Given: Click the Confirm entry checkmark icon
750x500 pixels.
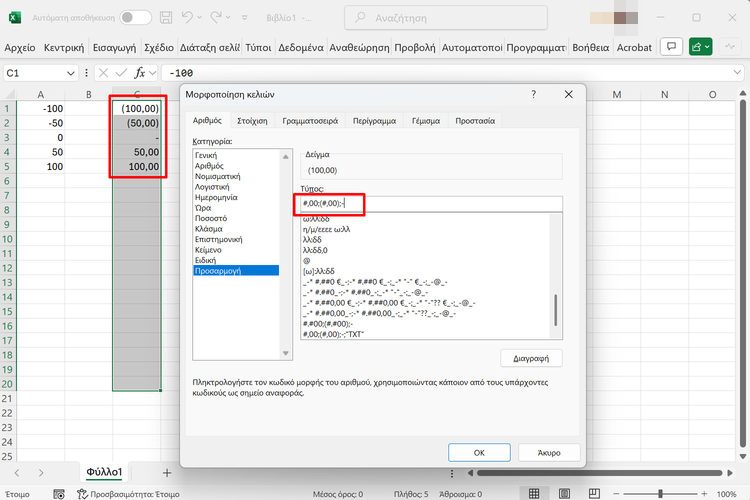Looking at the screenshot, I should [x=121, y=73].
